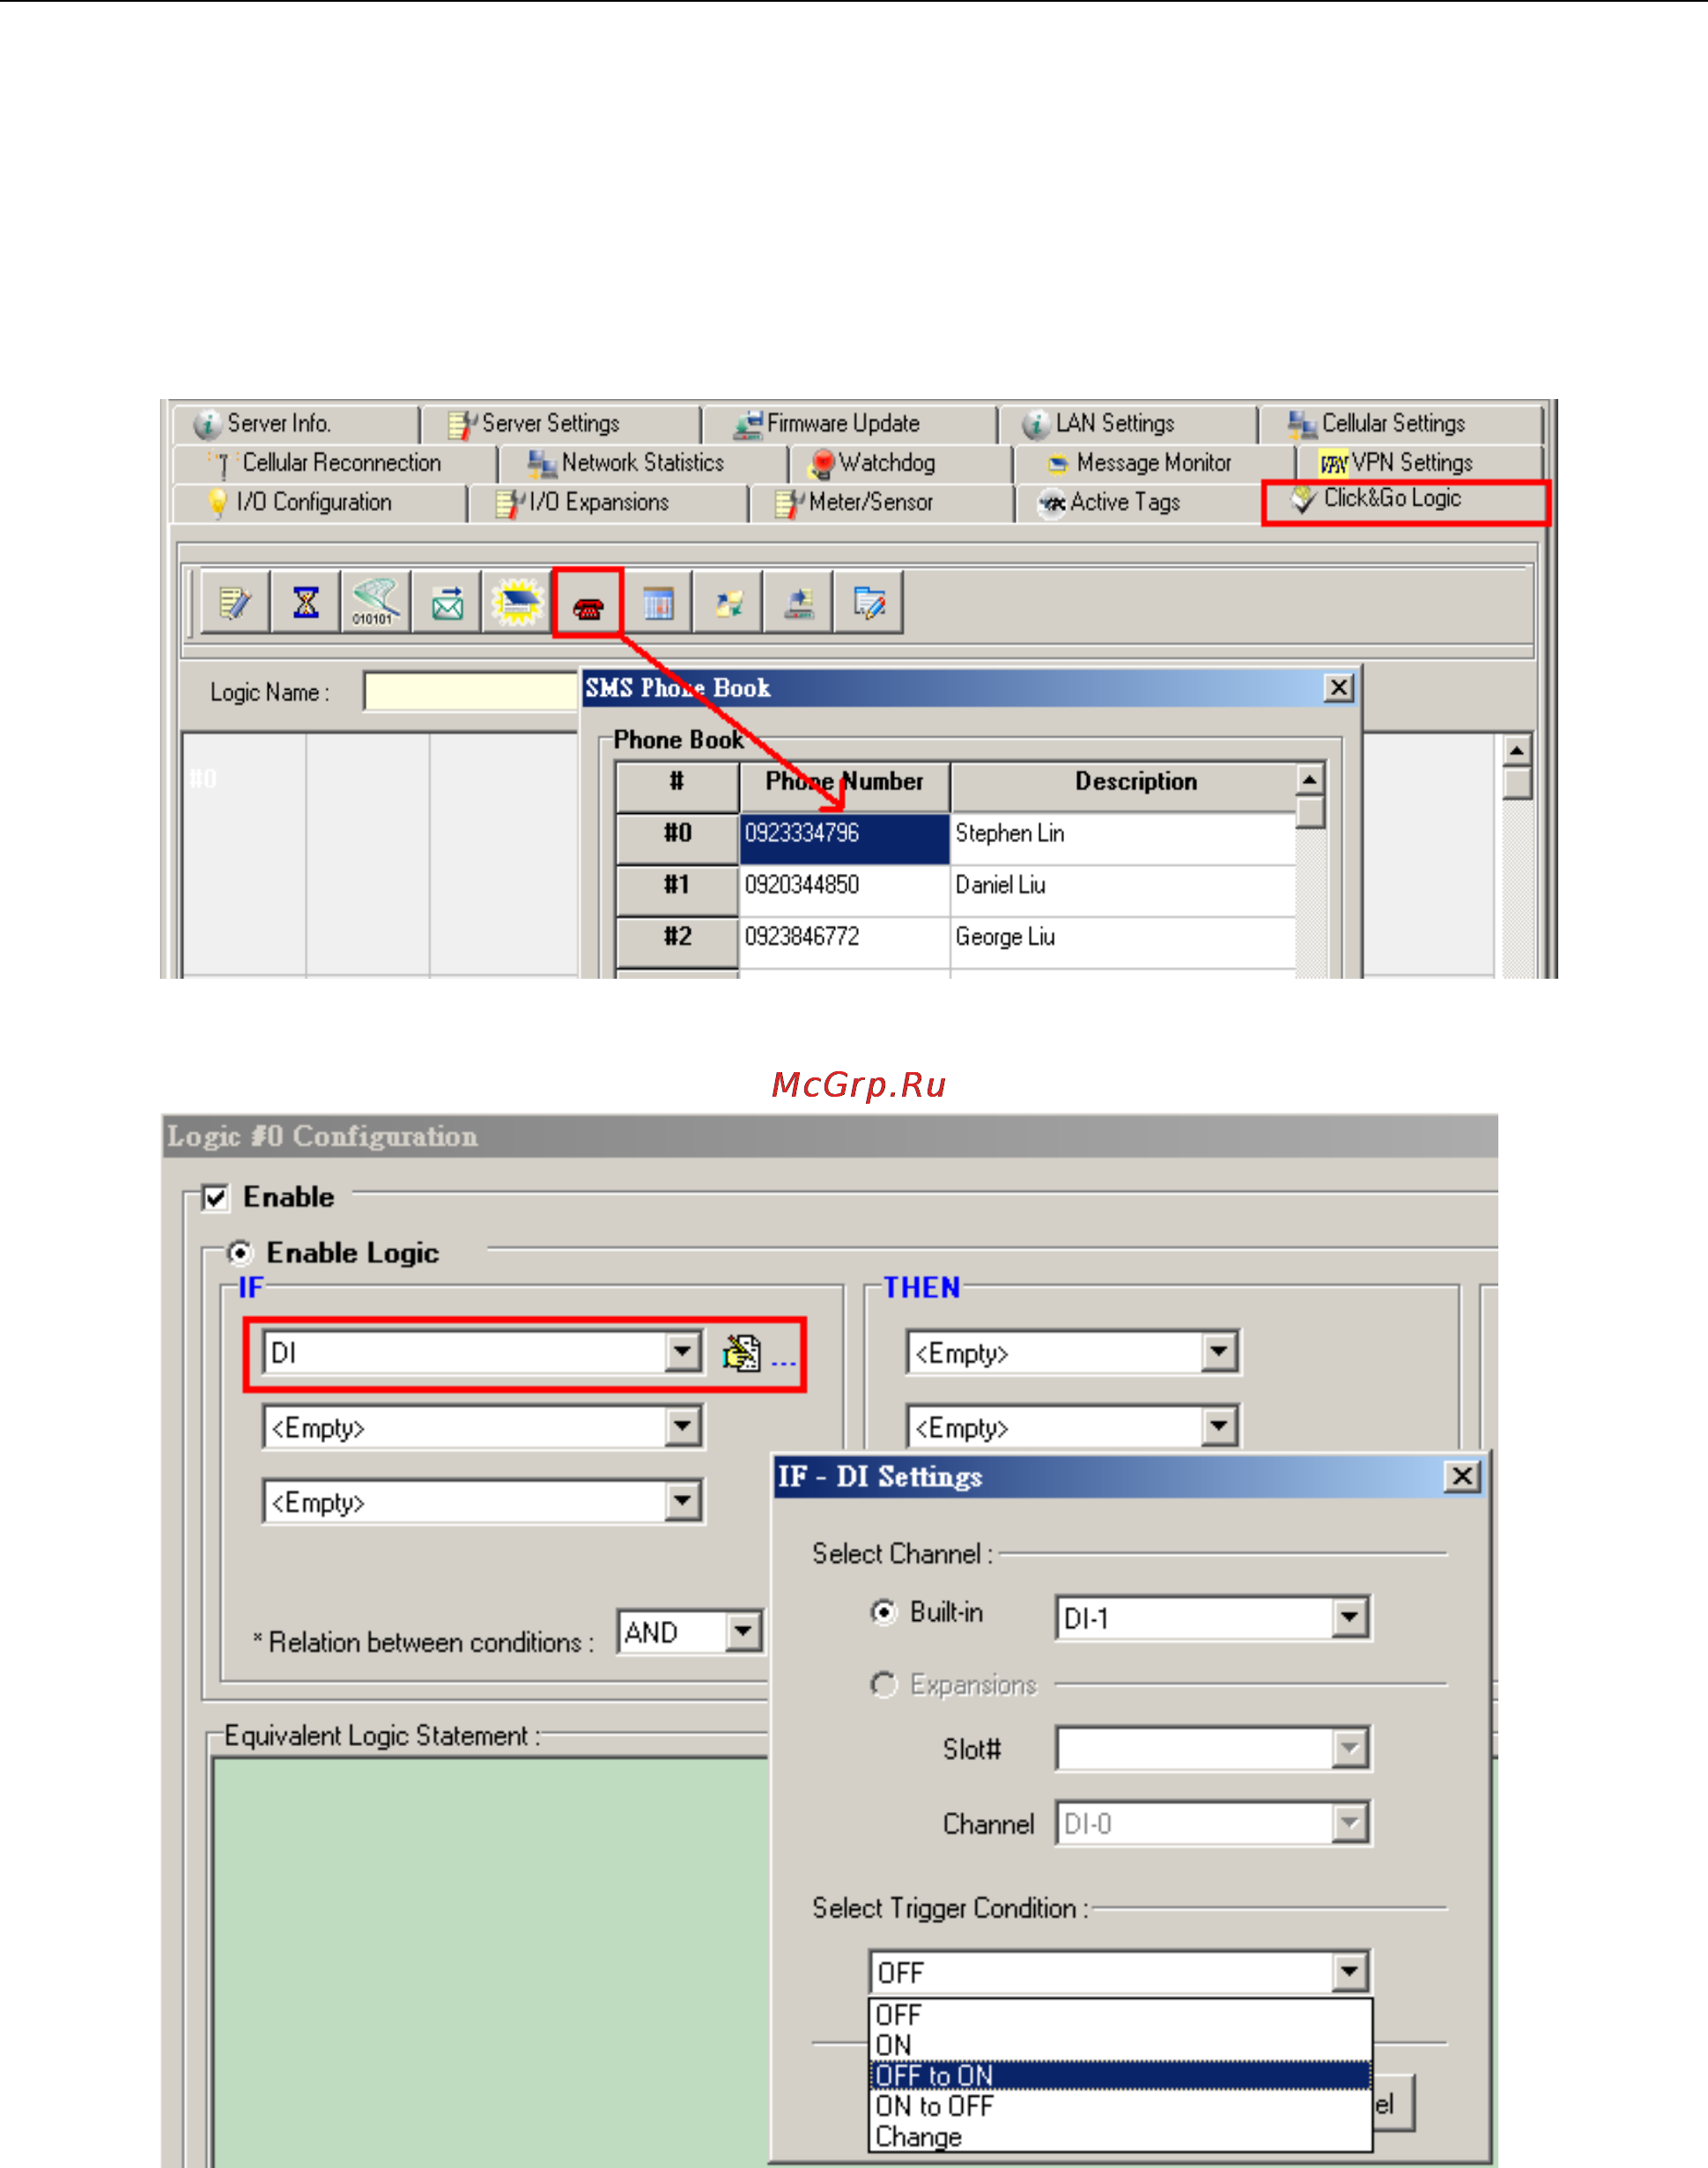The width and height of the screenshot is (1708, 2168).
Task: Select the Daniel Liu description cell
Action: click(1123, 890)
